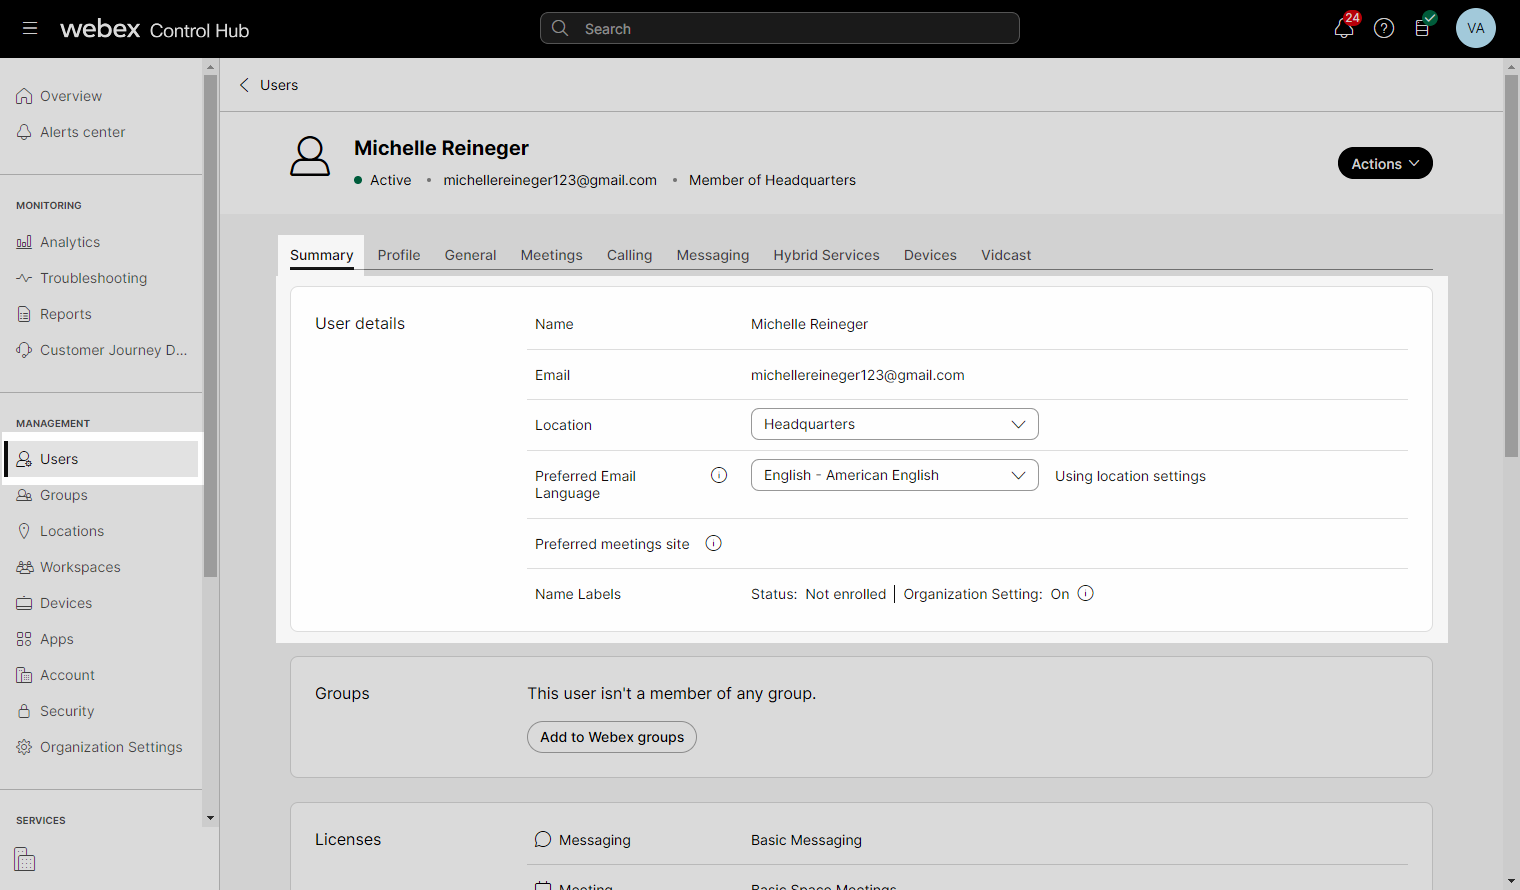The image size is (1520, 890).
Task: Click the sidebar scroll down arrow
Action: [x=210, y=818]
